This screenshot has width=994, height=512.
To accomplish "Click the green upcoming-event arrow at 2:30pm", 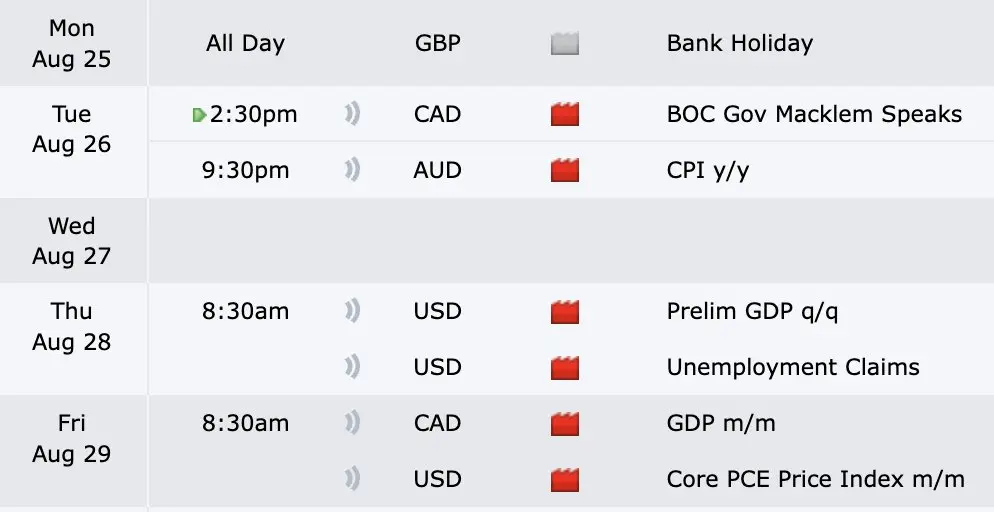I will coord(200,115).
